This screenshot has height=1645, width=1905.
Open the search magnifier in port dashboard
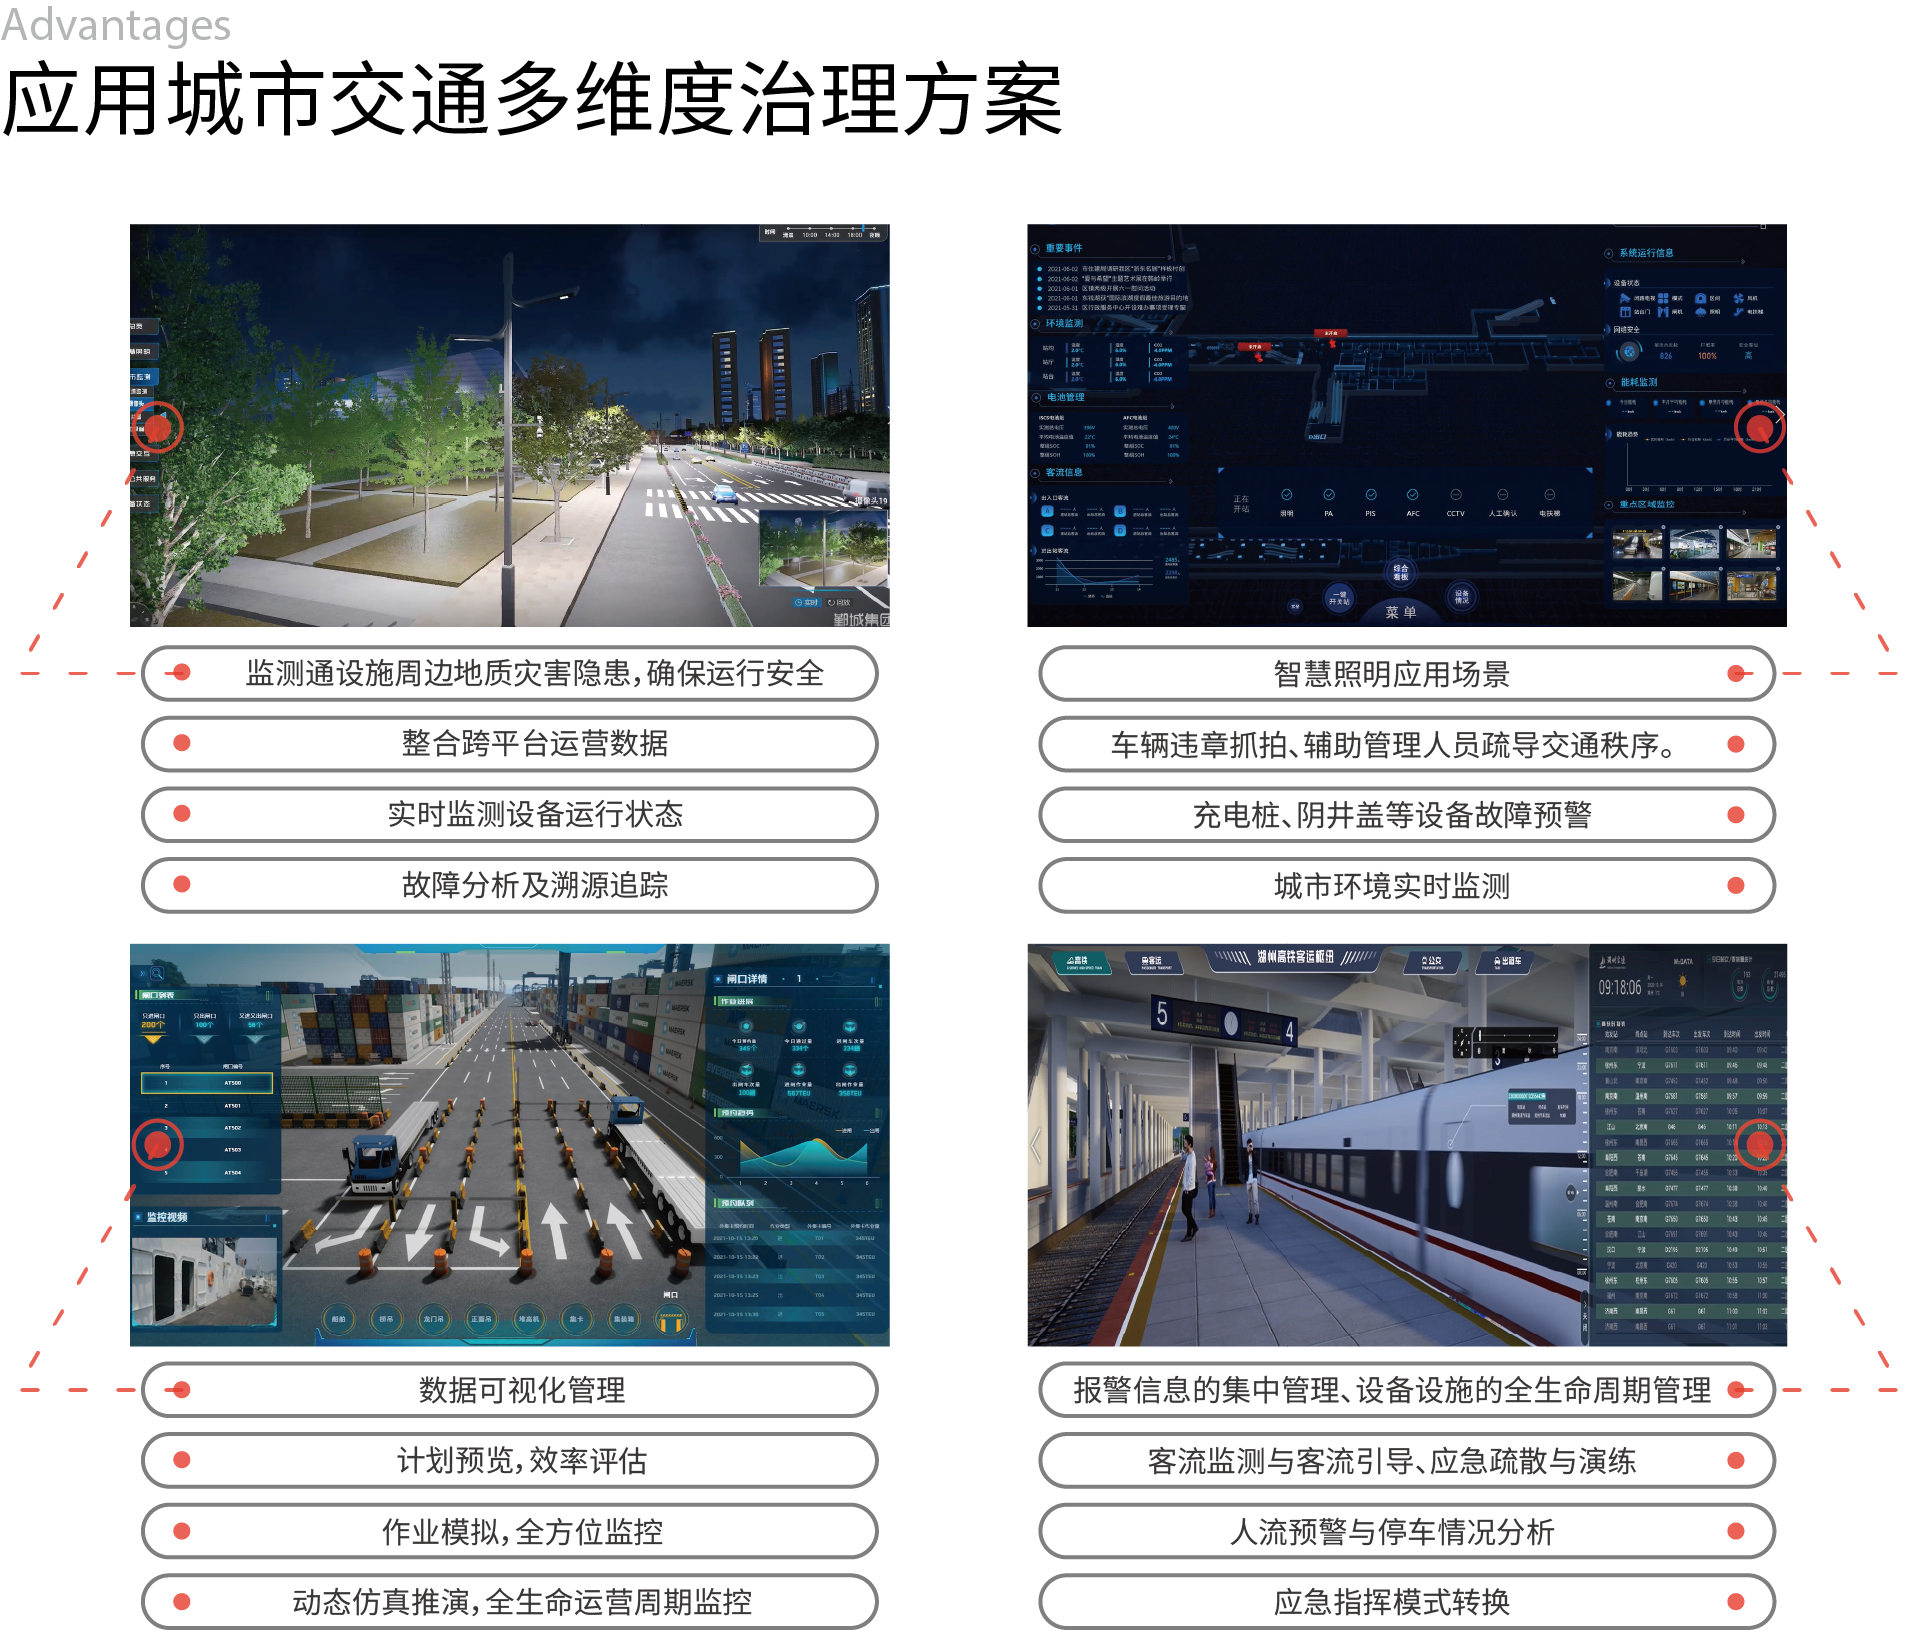pyautogui.click(x=158, y=973)
